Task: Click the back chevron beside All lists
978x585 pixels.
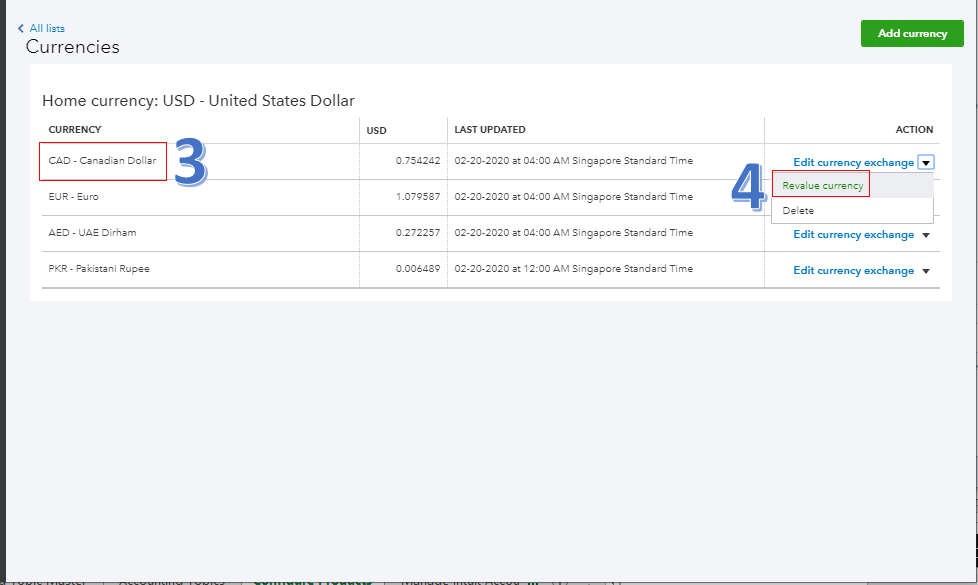Action: pos(21,29)
